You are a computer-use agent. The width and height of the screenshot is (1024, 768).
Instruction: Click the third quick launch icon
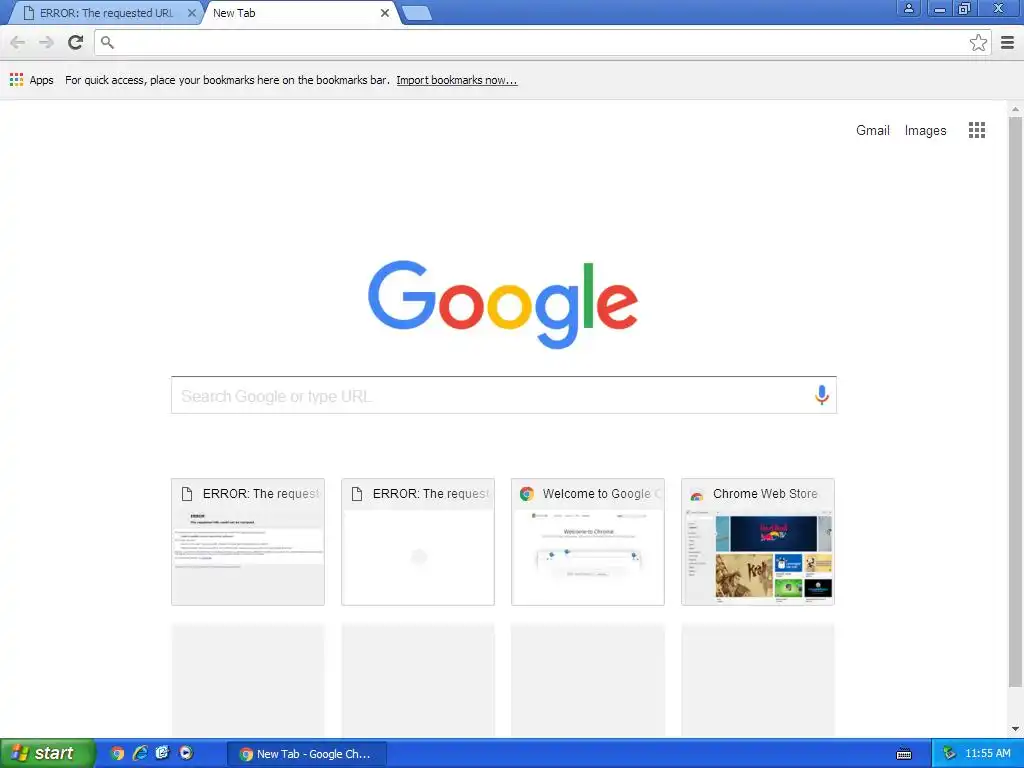coord(163,754)
